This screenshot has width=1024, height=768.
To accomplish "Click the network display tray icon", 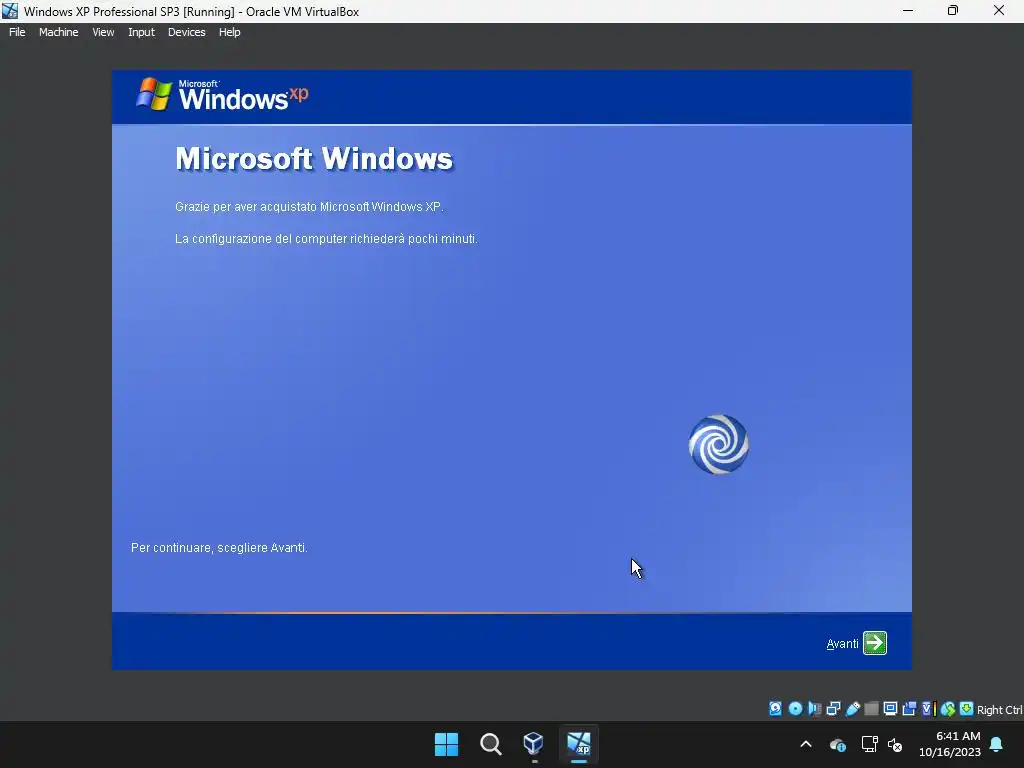I will pos(869,744).
